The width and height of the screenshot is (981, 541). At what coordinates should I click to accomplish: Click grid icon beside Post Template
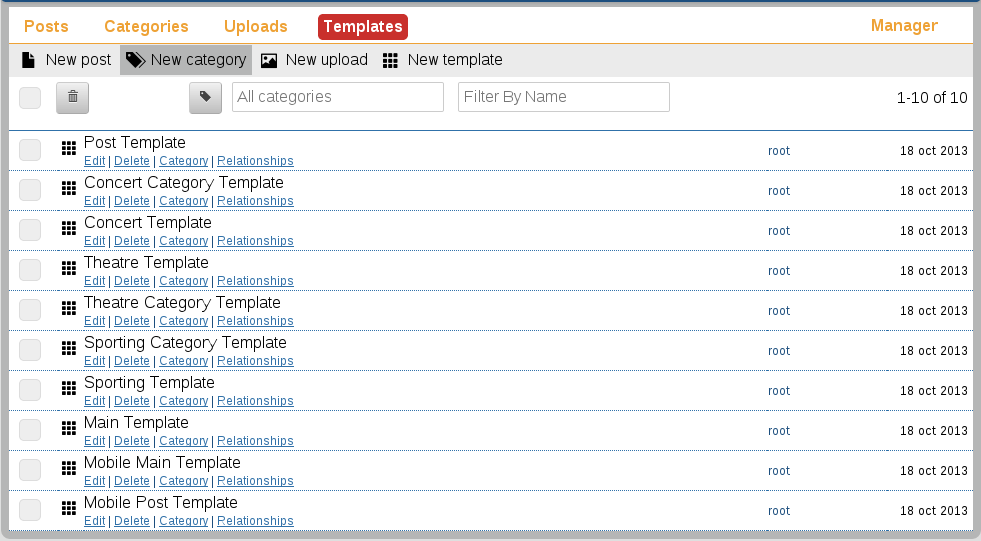pos(69,148)
